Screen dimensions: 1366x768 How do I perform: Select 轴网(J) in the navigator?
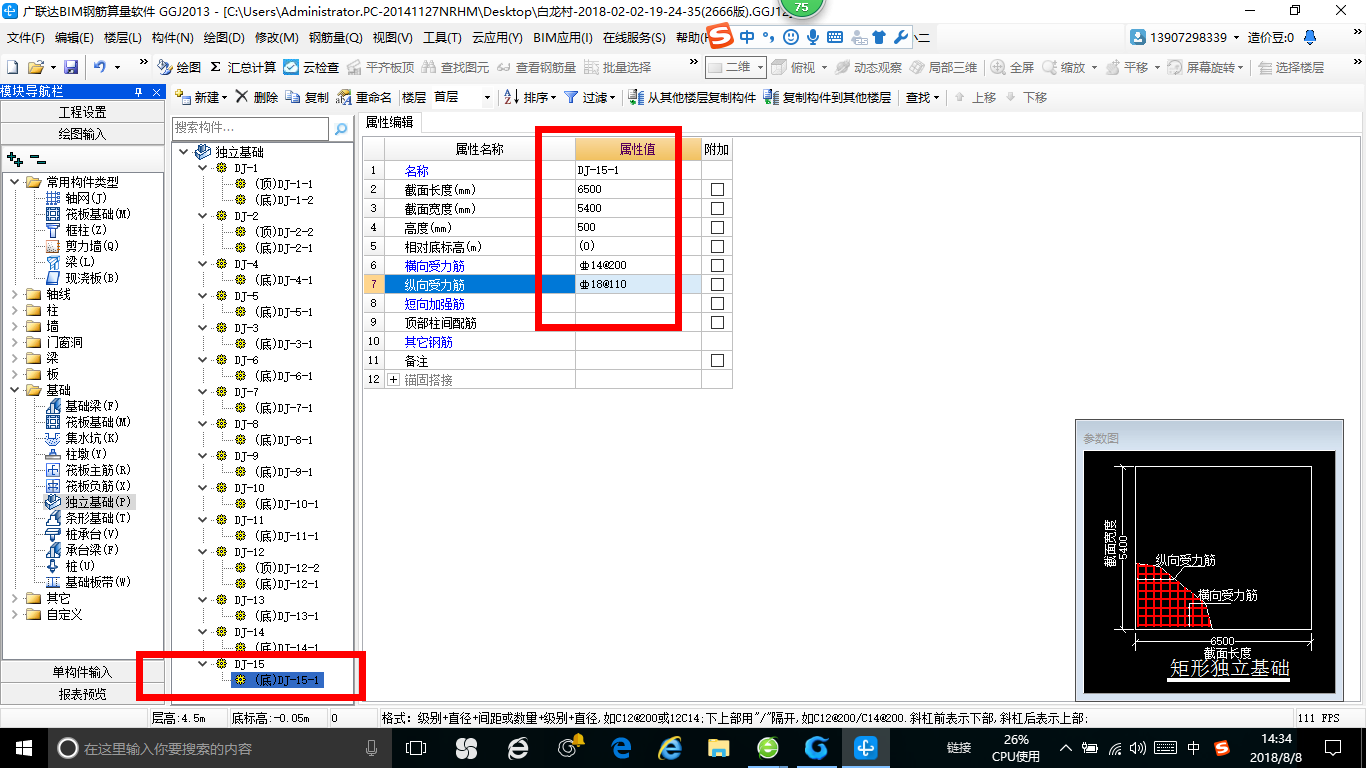click(84, 198)
